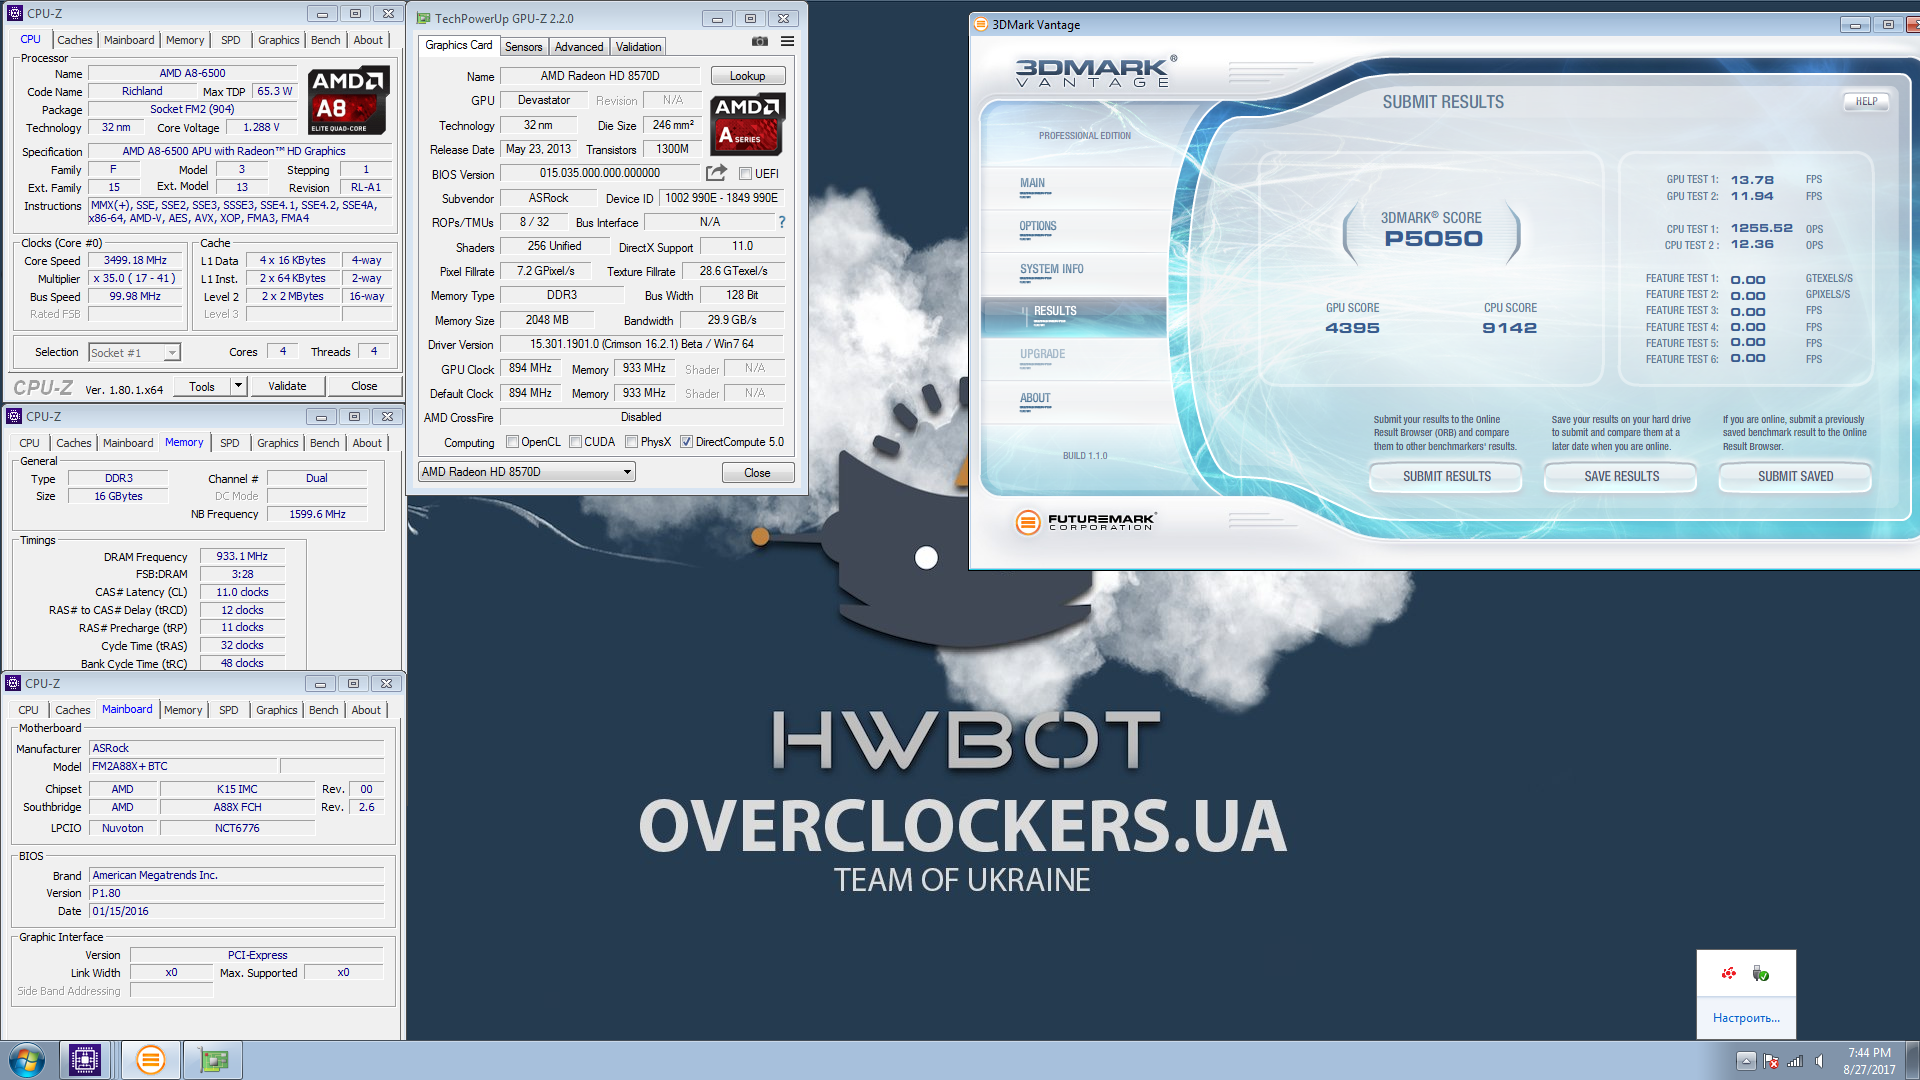Click the Validate button in CPU-Z

pos(287,386)
